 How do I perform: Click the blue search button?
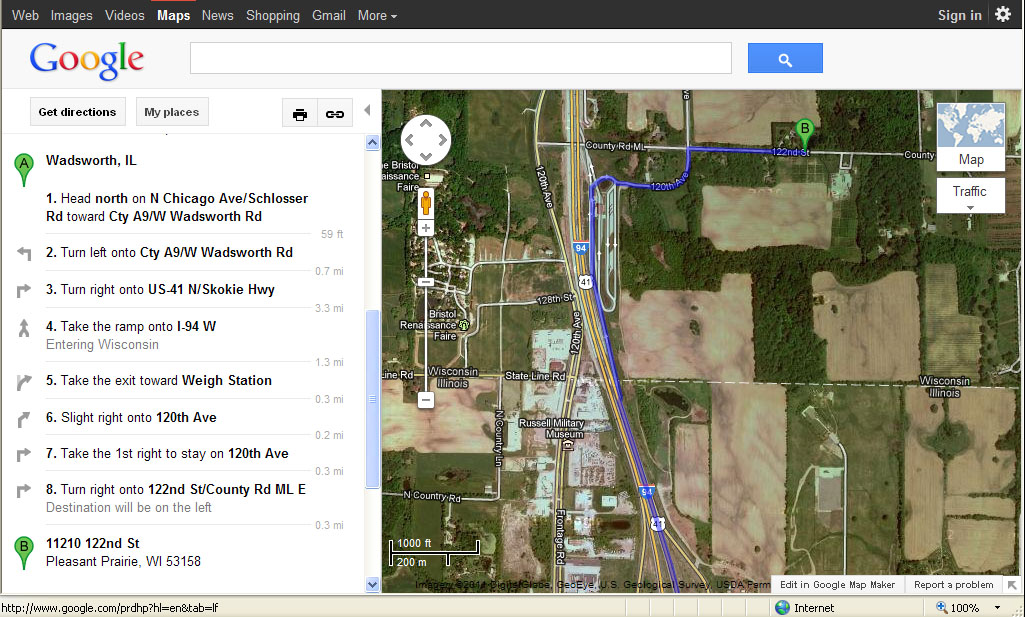pyautogui.click(x=785, y=59)
